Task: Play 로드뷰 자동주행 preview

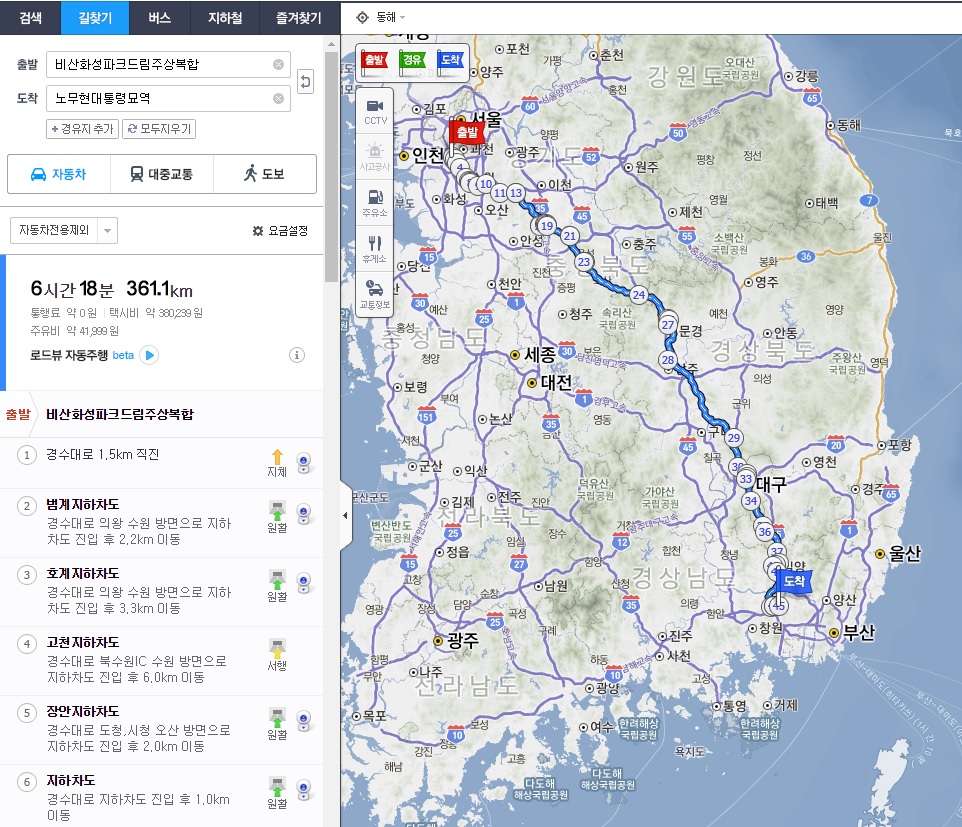Action: pyautogui.click(x=149, y=355)
